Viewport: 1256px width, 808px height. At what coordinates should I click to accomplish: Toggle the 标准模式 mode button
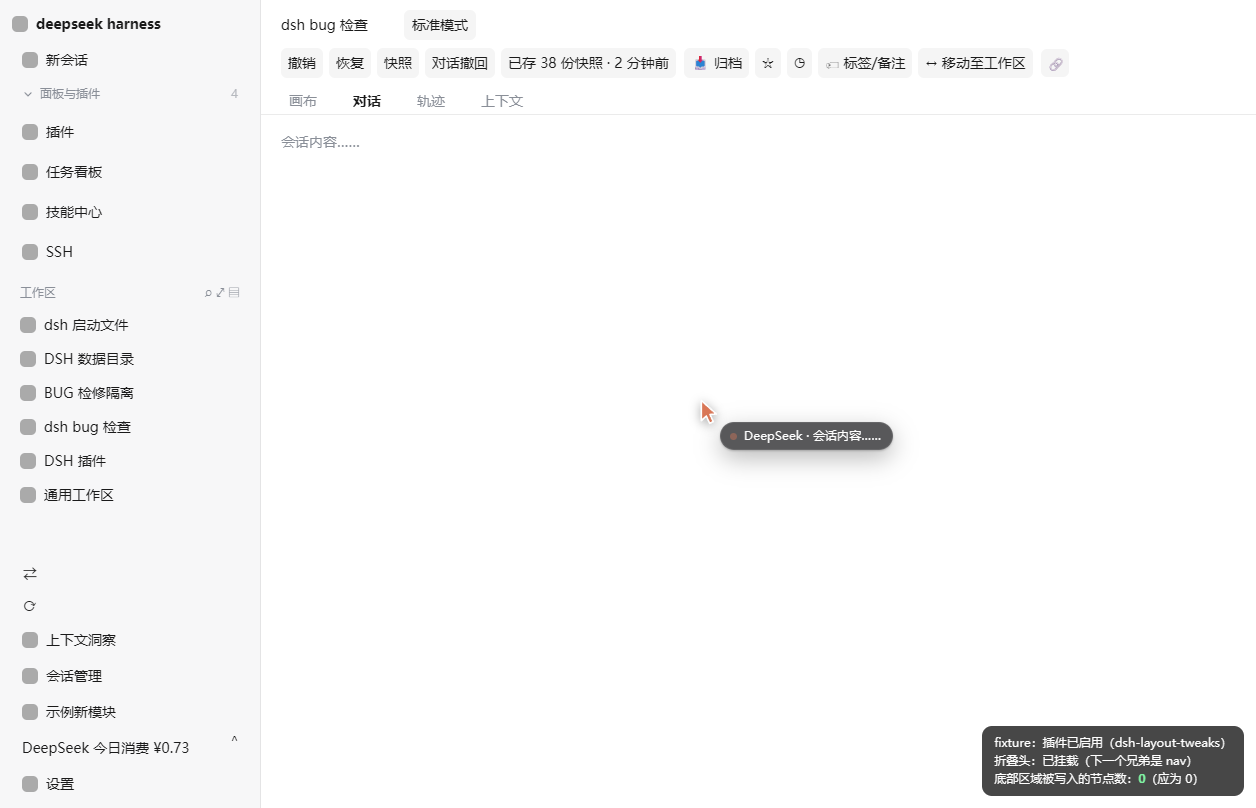click(440, 25)
